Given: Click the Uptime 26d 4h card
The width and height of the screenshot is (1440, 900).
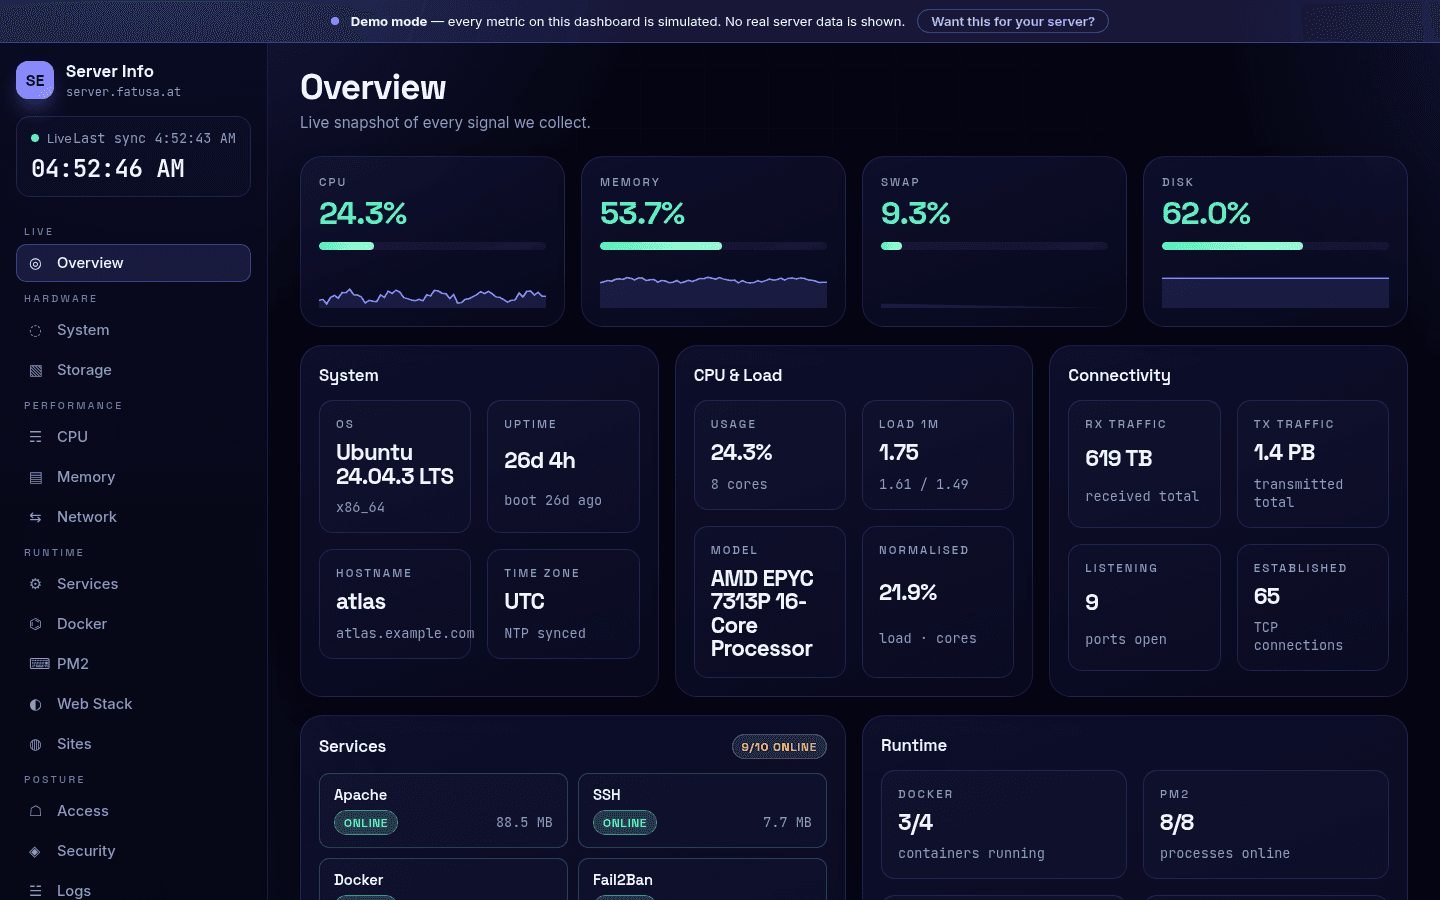Looking at the screenshot, I should pos(563,467).
